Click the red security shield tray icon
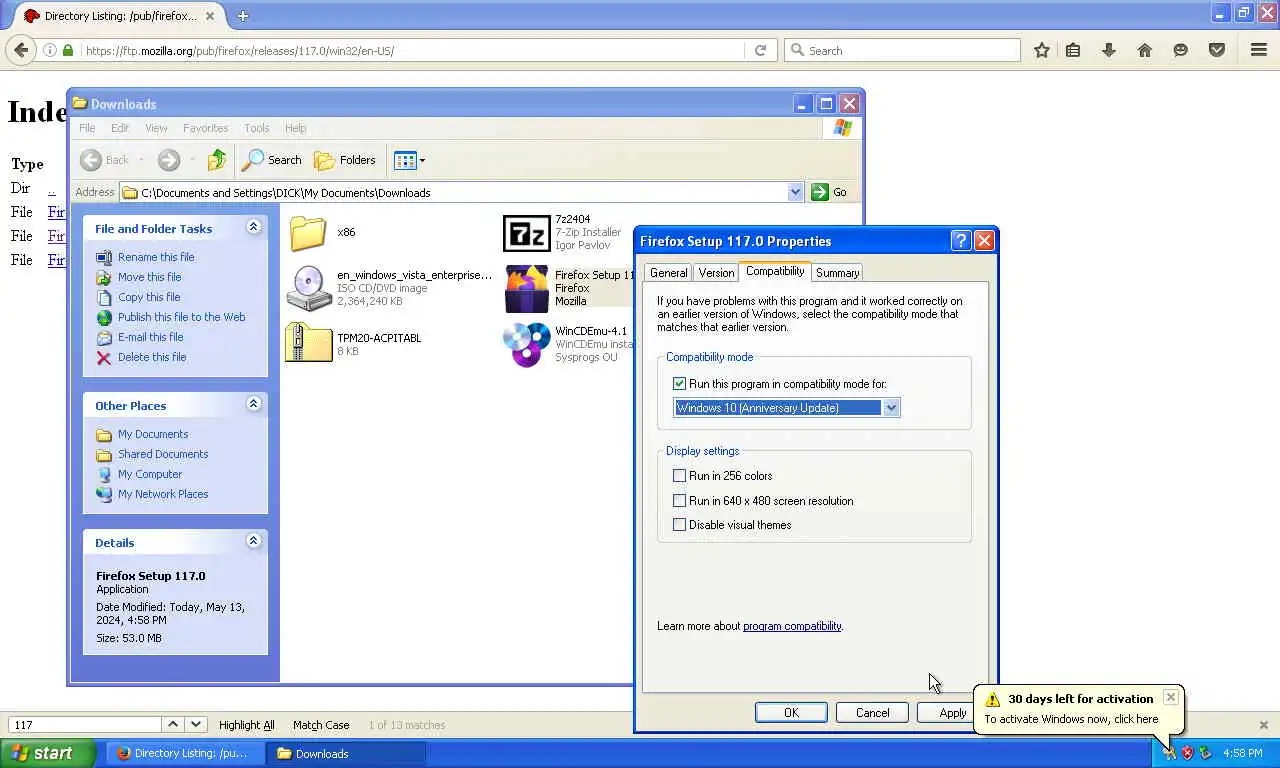This screenshot has width=1280, height=768. point(1187,753)
